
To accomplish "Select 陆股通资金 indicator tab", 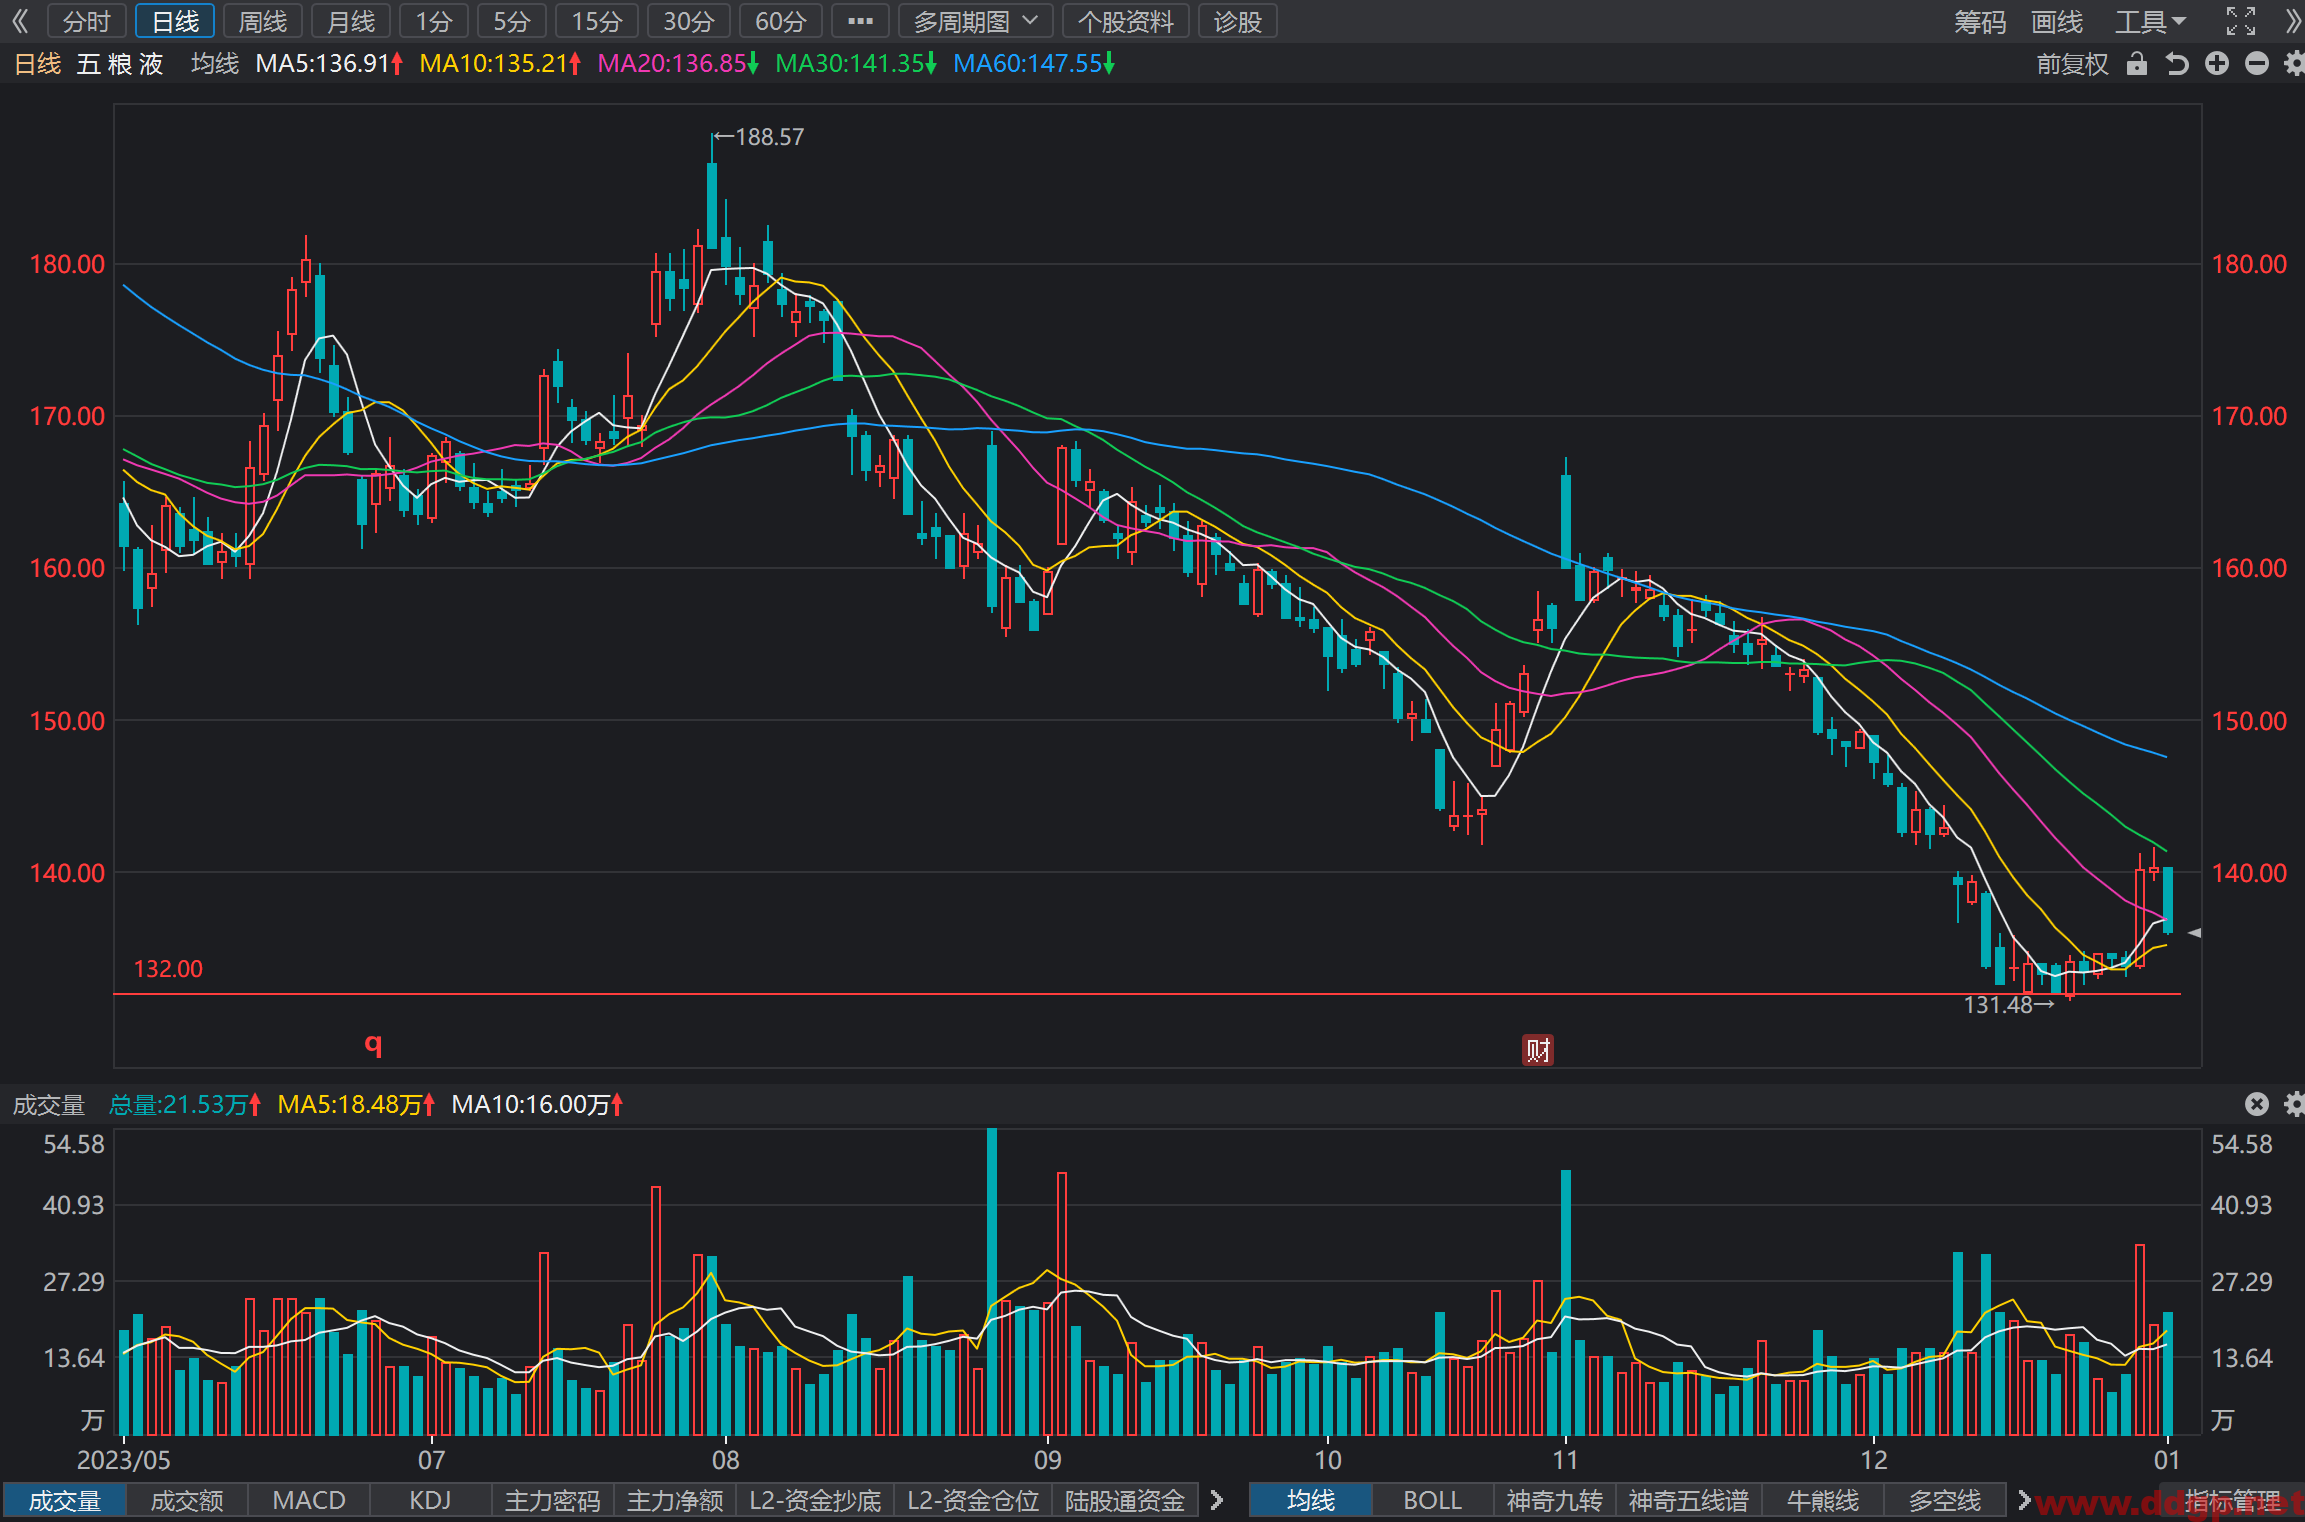I will [x=1125, y=1500].
